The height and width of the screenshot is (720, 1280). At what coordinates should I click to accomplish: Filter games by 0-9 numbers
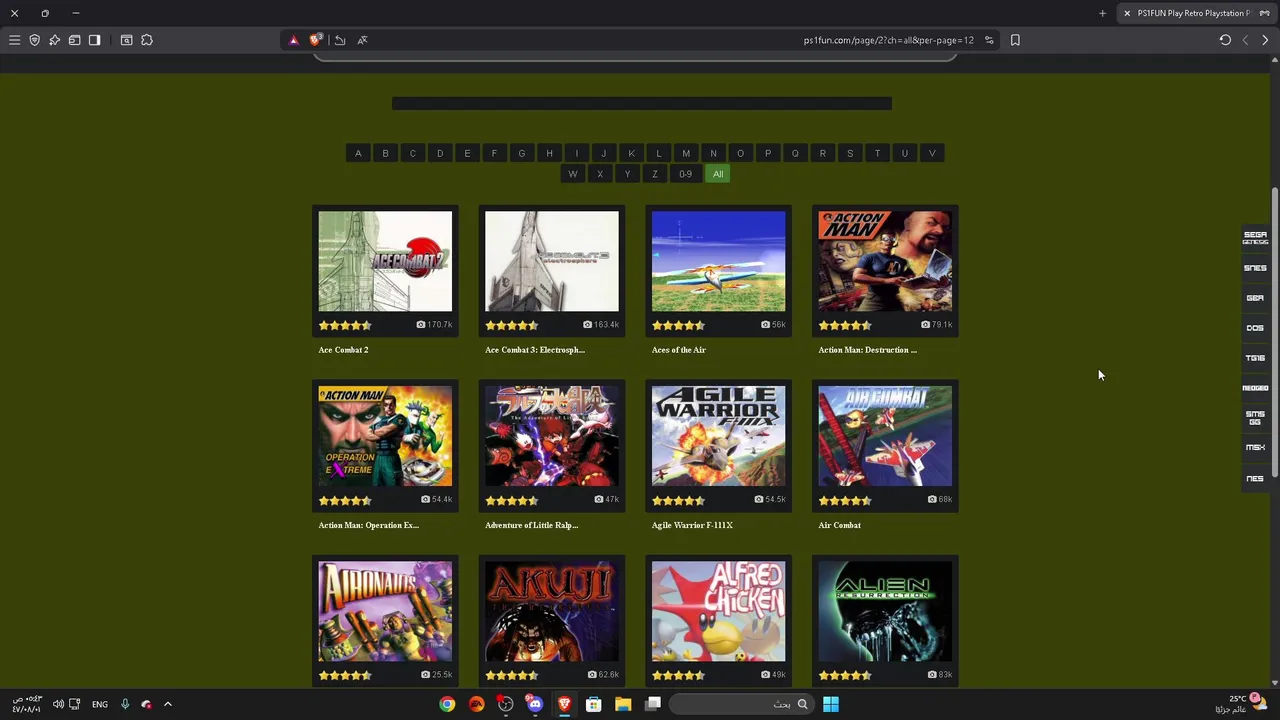coord(685,174)
